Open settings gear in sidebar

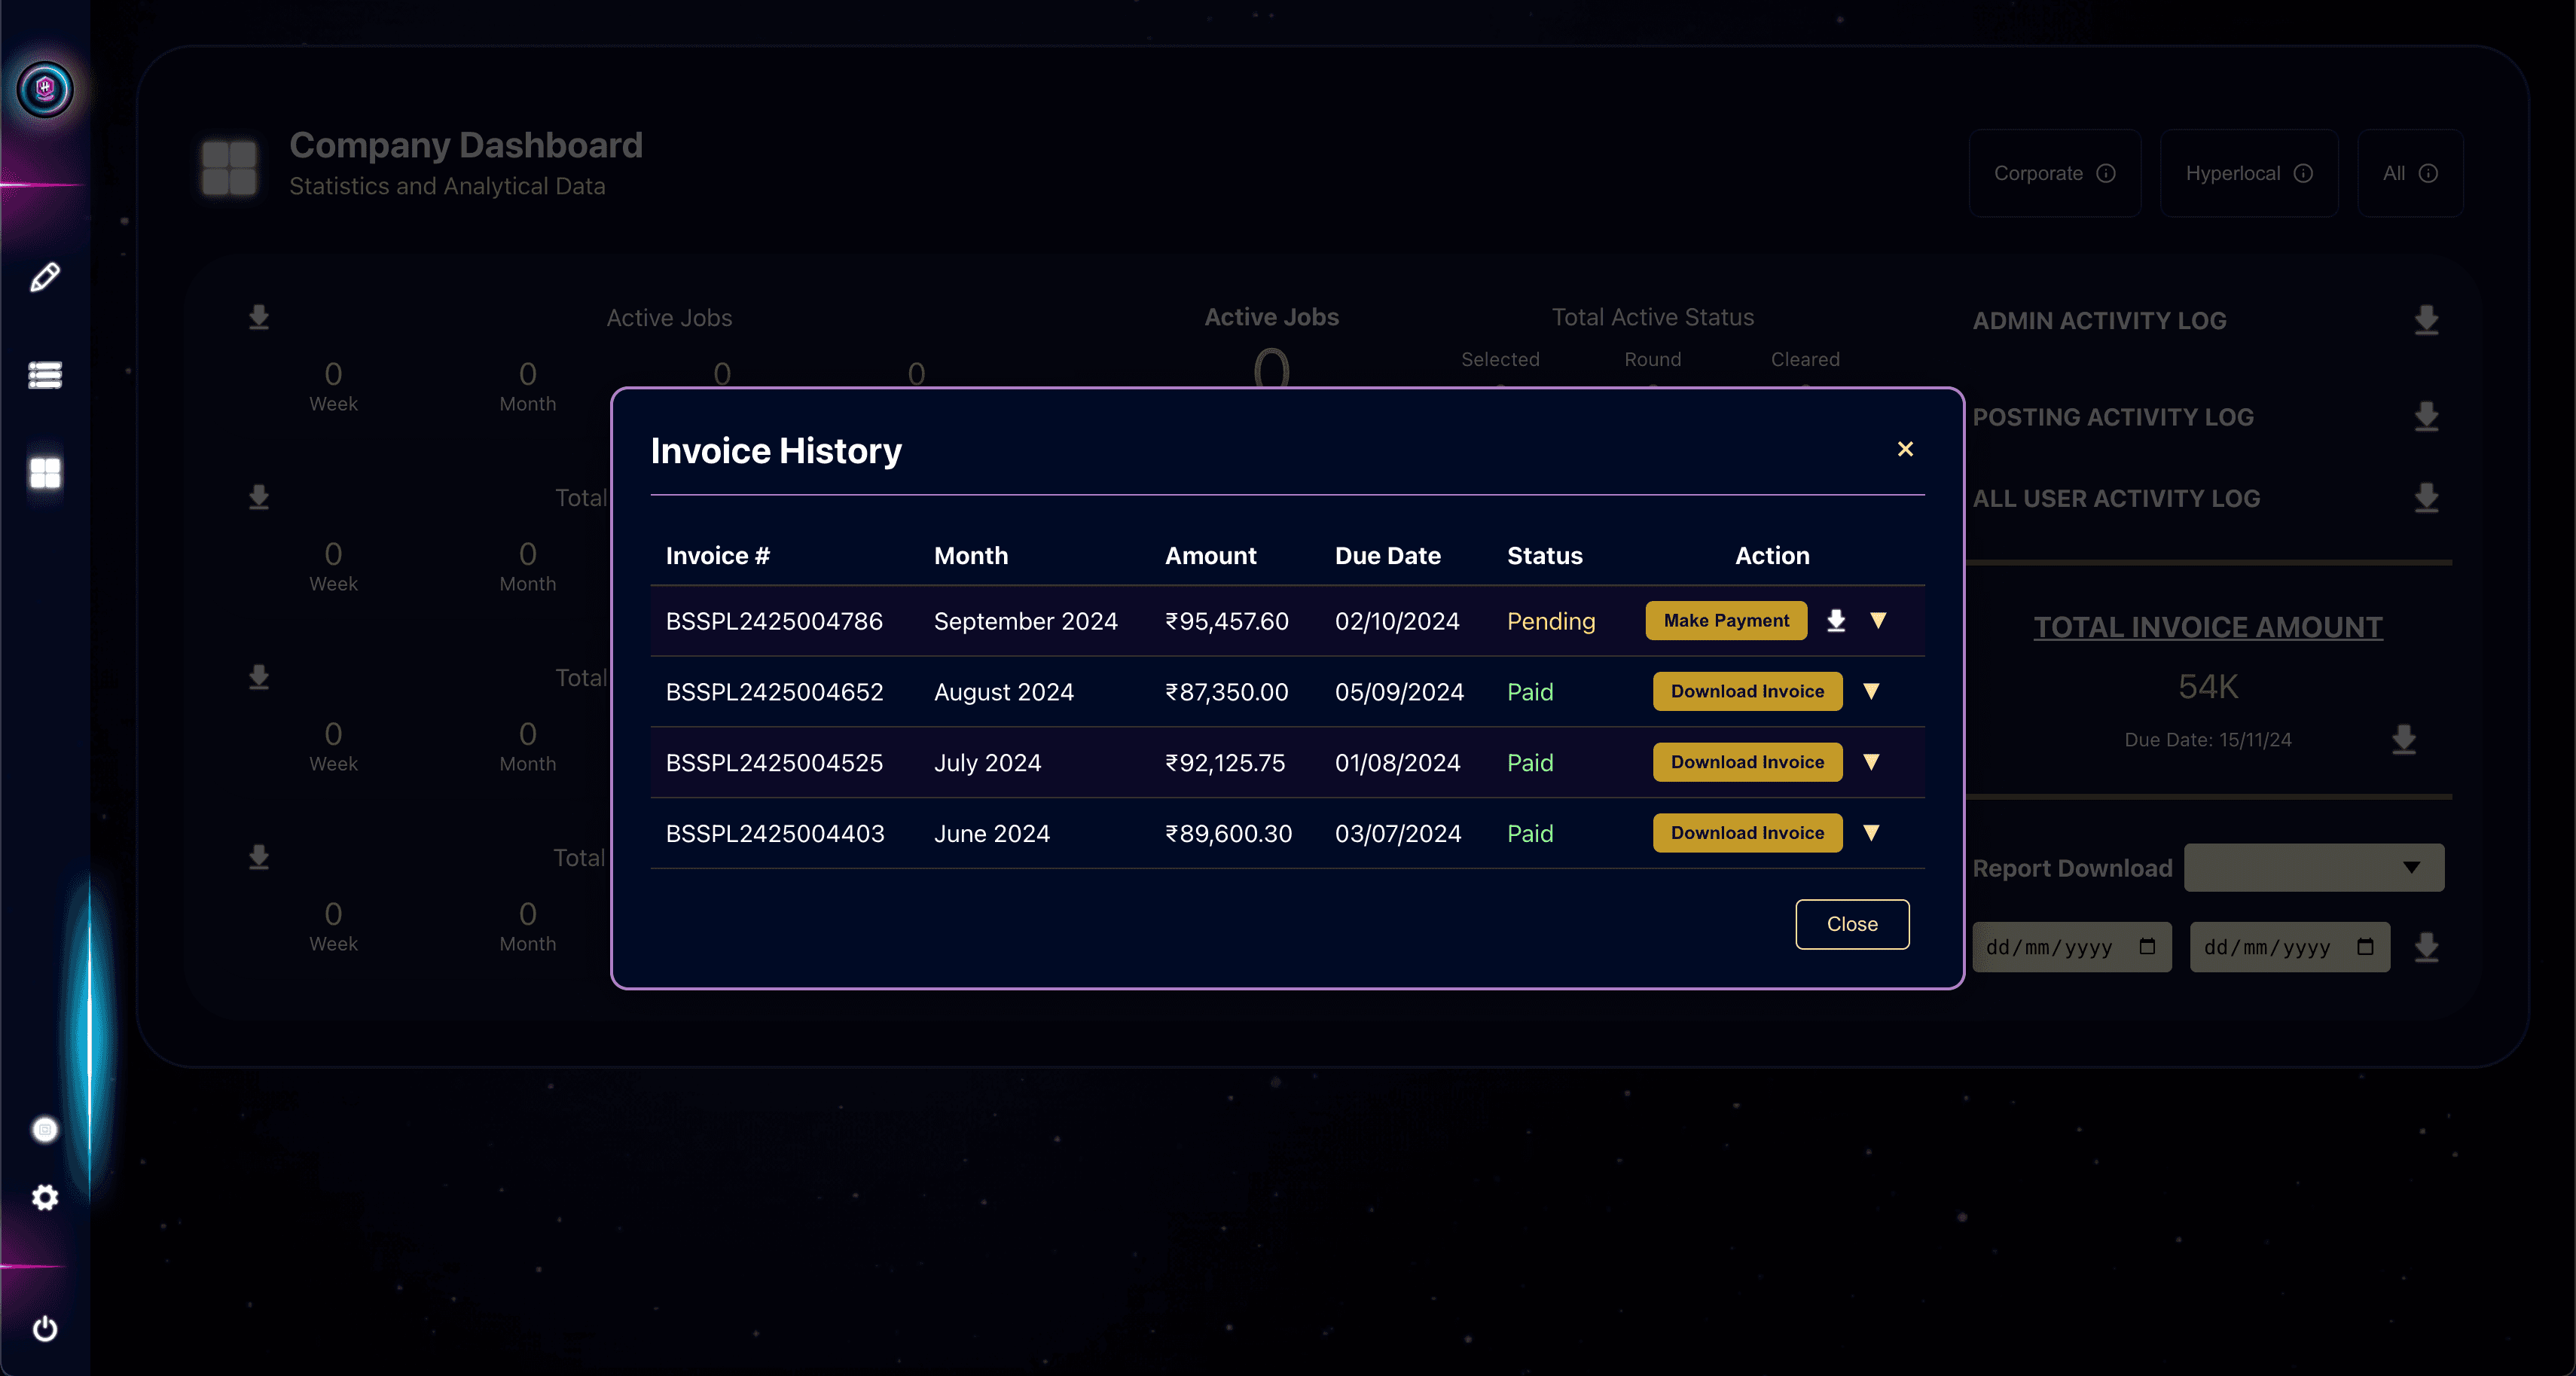tap(45, 1197)
